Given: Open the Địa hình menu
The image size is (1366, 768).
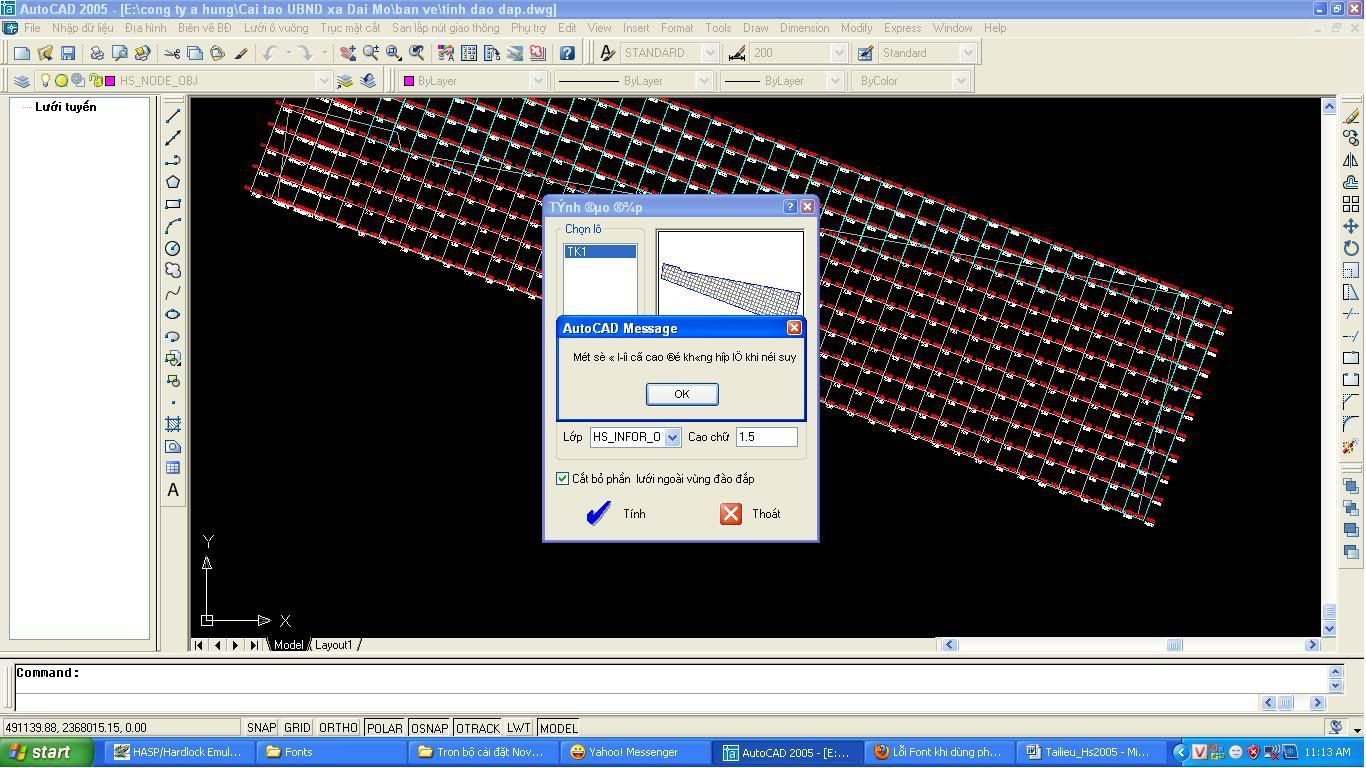Looking at the screenshot, I should click(x=146, y=28).
